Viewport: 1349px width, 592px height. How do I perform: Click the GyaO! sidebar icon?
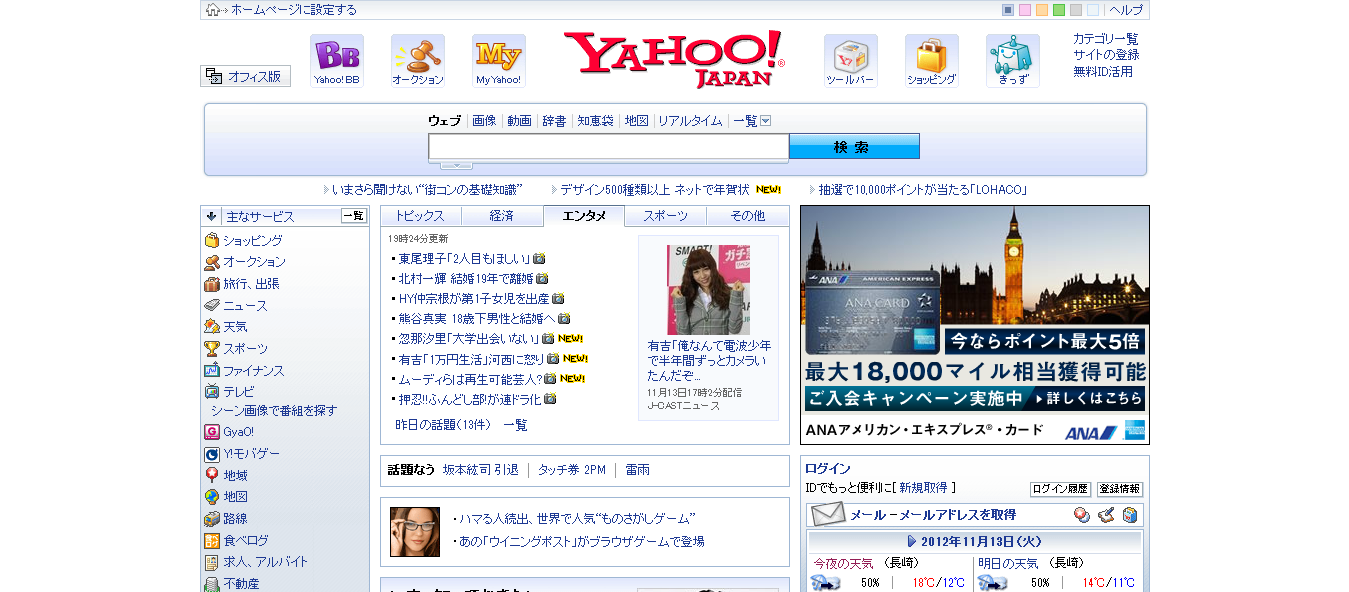[x=212, y=432]
